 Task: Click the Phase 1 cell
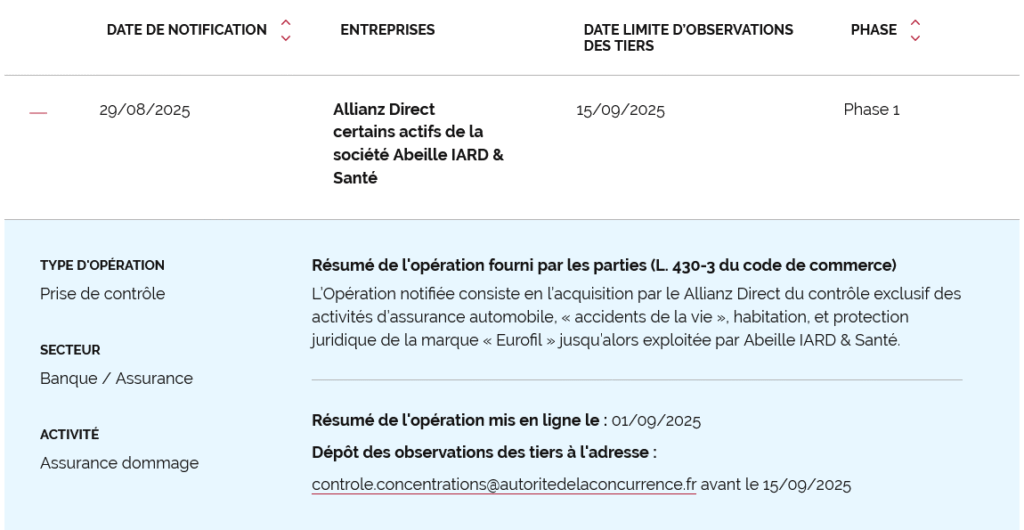pyautogui.click(x=871, y=110)
